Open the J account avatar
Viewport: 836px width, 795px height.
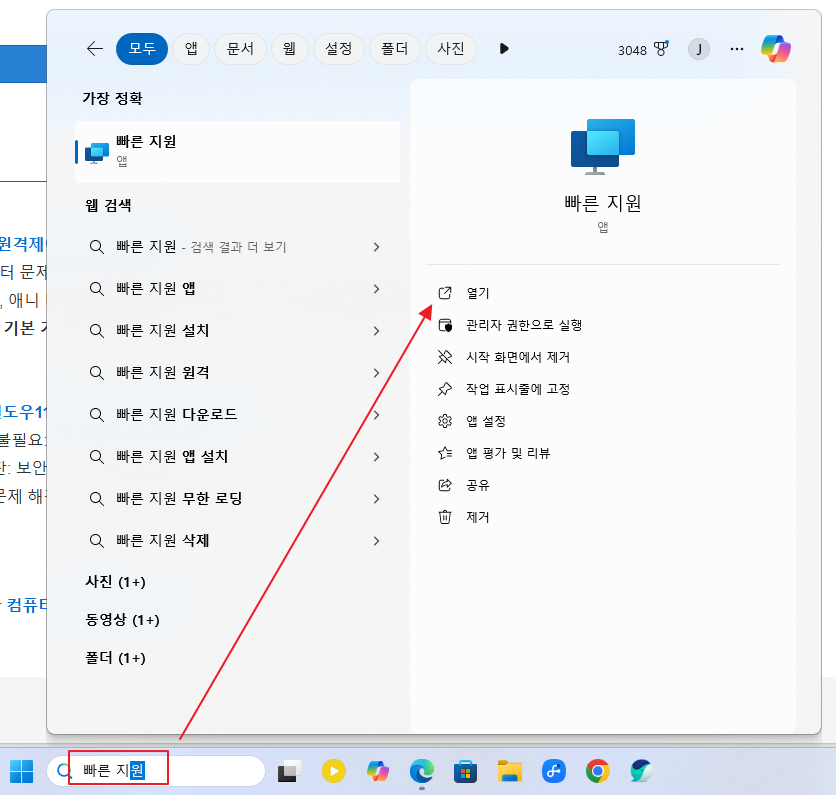(x=698, y=50)
